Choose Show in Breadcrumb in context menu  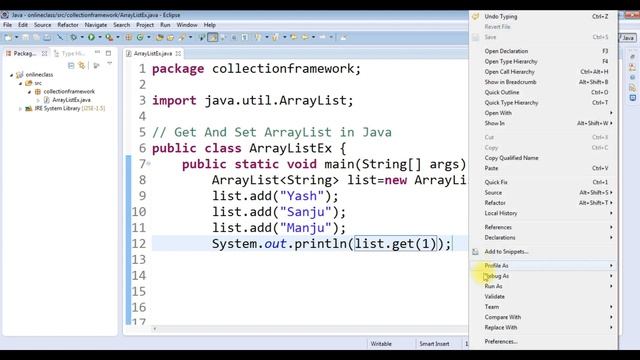pos(544,82)
